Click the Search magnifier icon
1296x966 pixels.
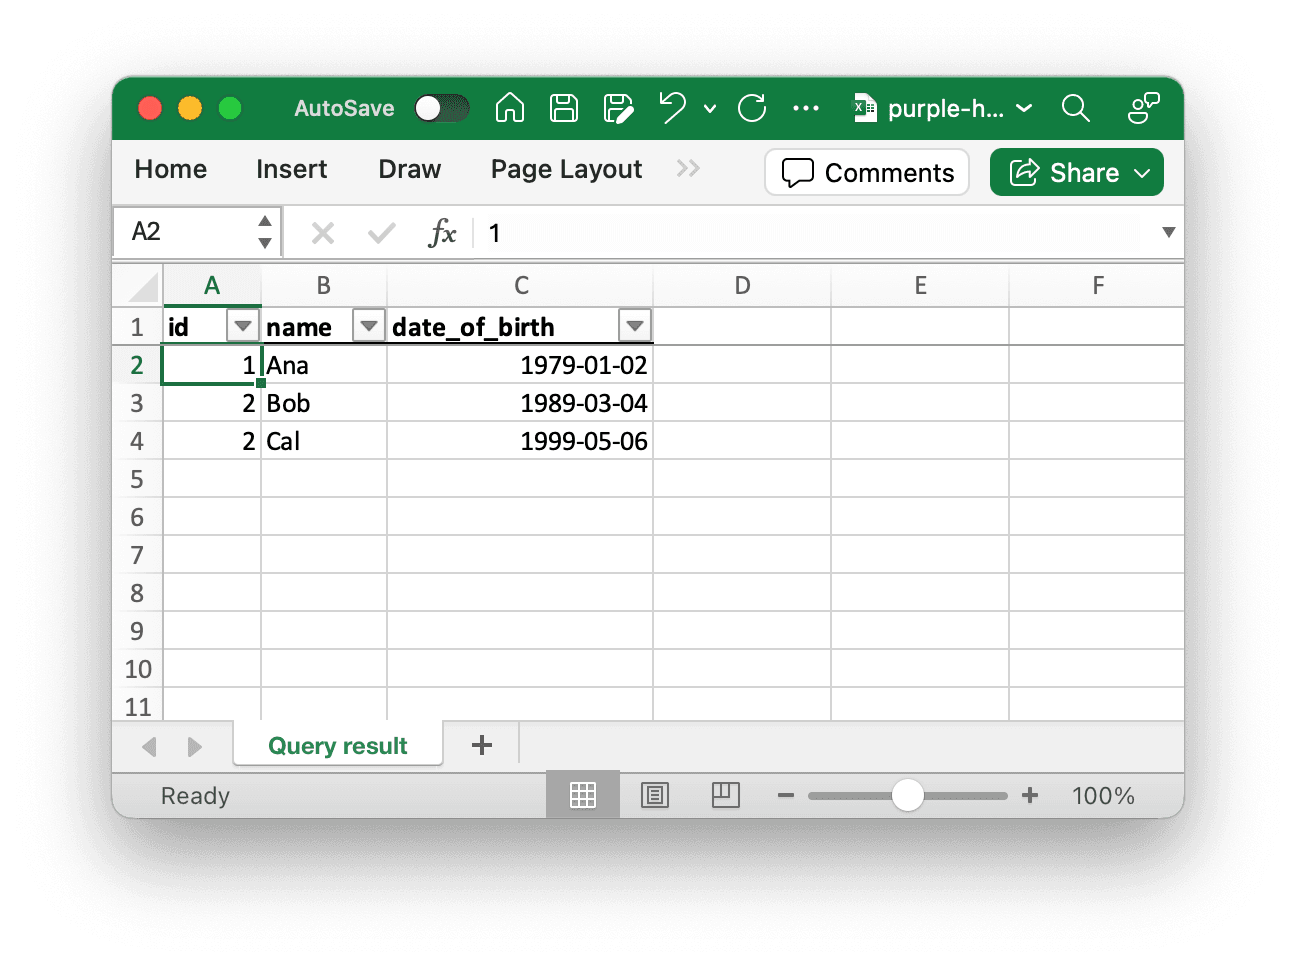(1076, 108)
